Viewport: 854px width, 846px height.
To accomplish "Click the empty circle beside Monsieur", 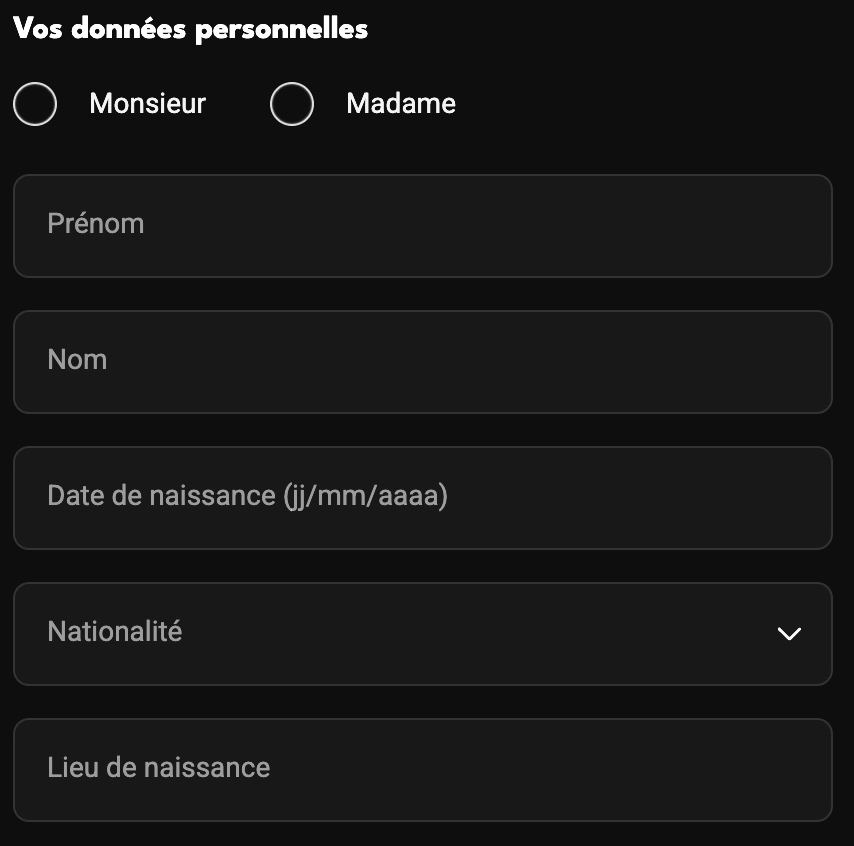I will point(35,104).
